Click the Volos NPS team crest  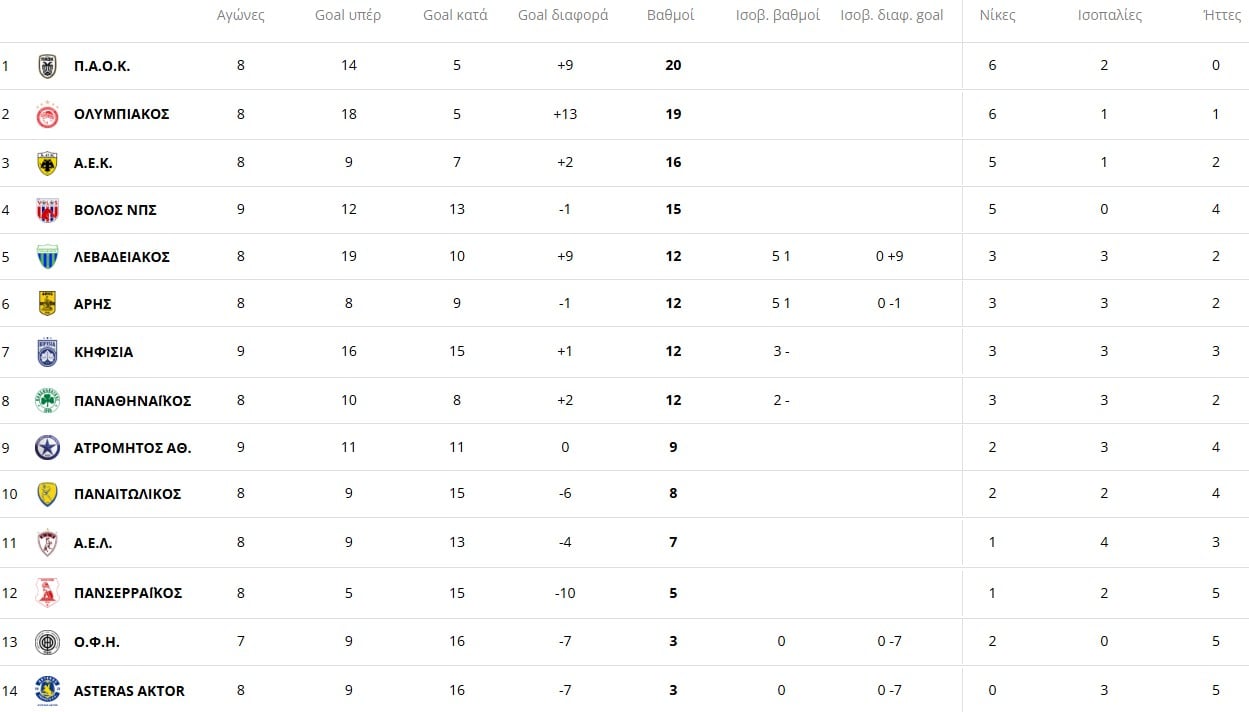point(47,210)
